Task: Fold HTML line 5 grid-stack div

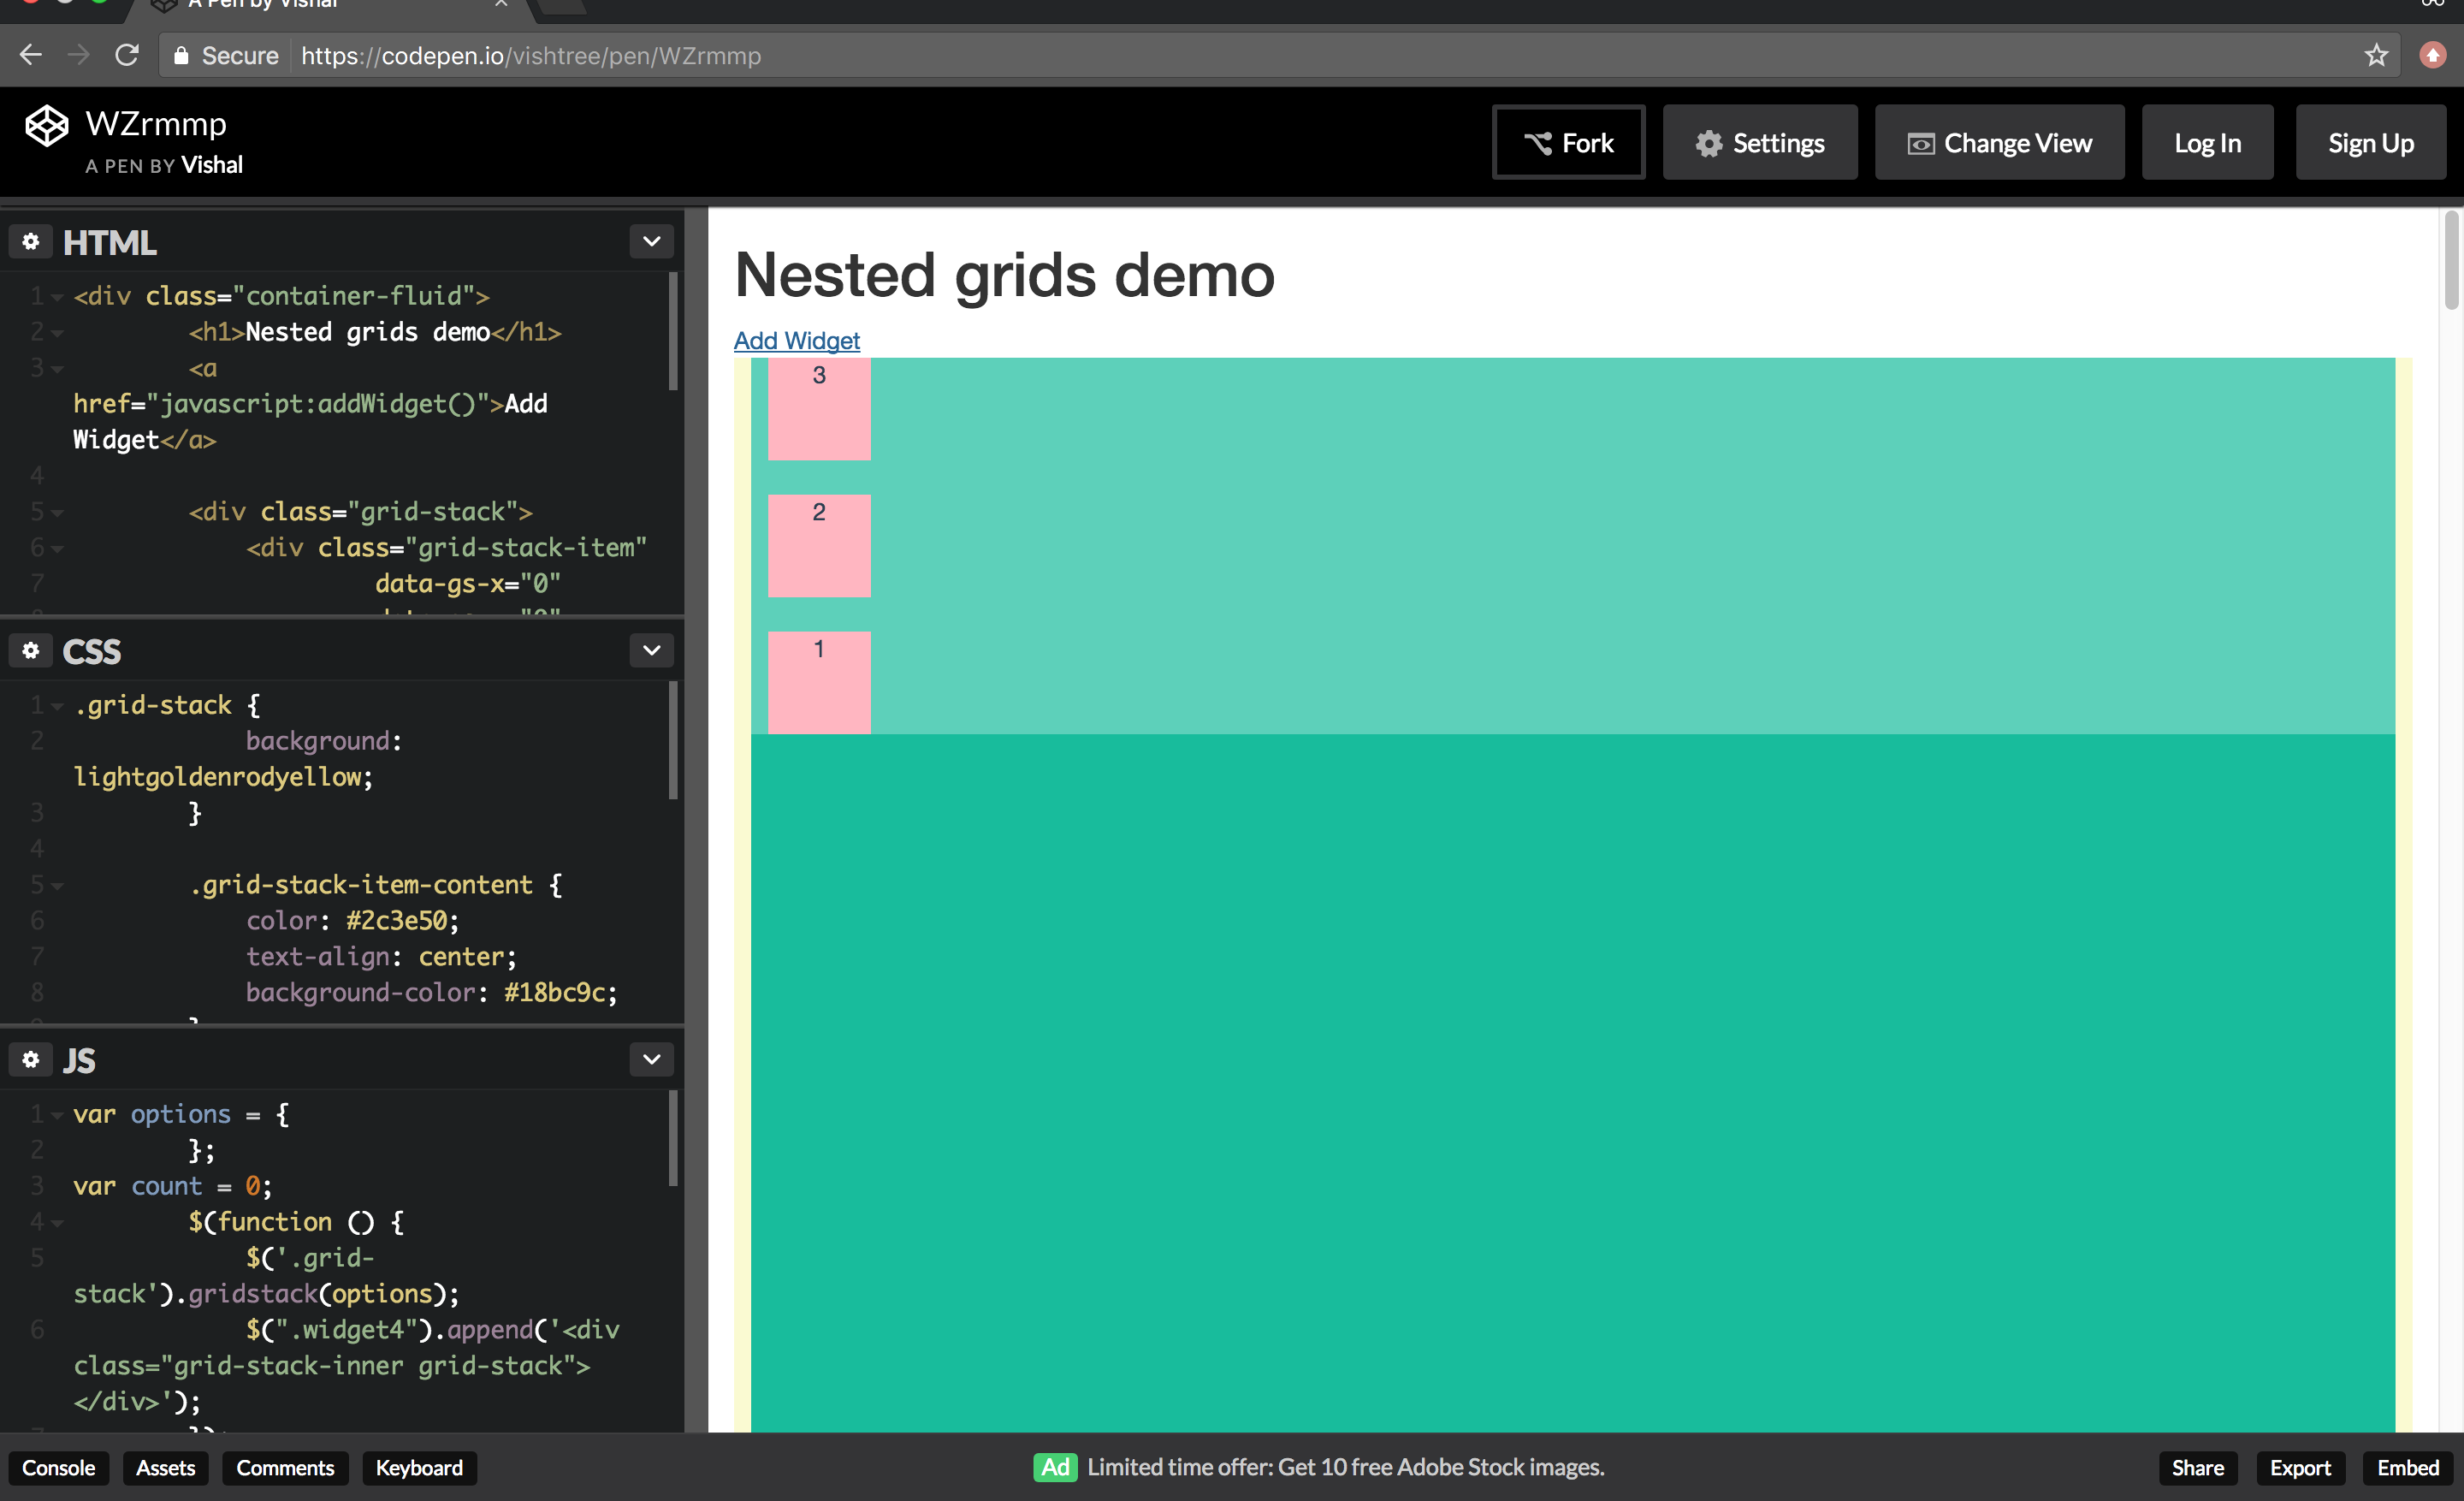Action: (58, 513)
